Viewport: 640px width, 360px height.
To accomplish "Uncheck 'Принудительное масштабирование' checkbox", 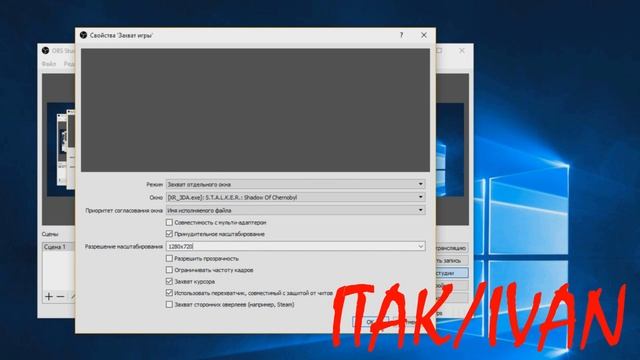I will tap(169, 234).
